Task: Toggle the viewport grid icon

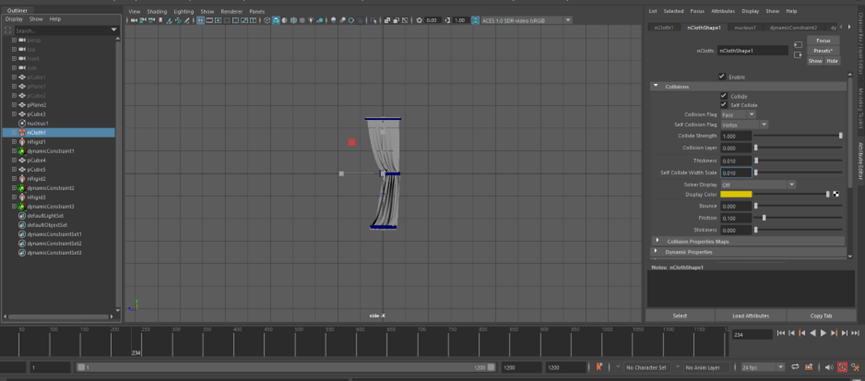Action: (200, 20)
